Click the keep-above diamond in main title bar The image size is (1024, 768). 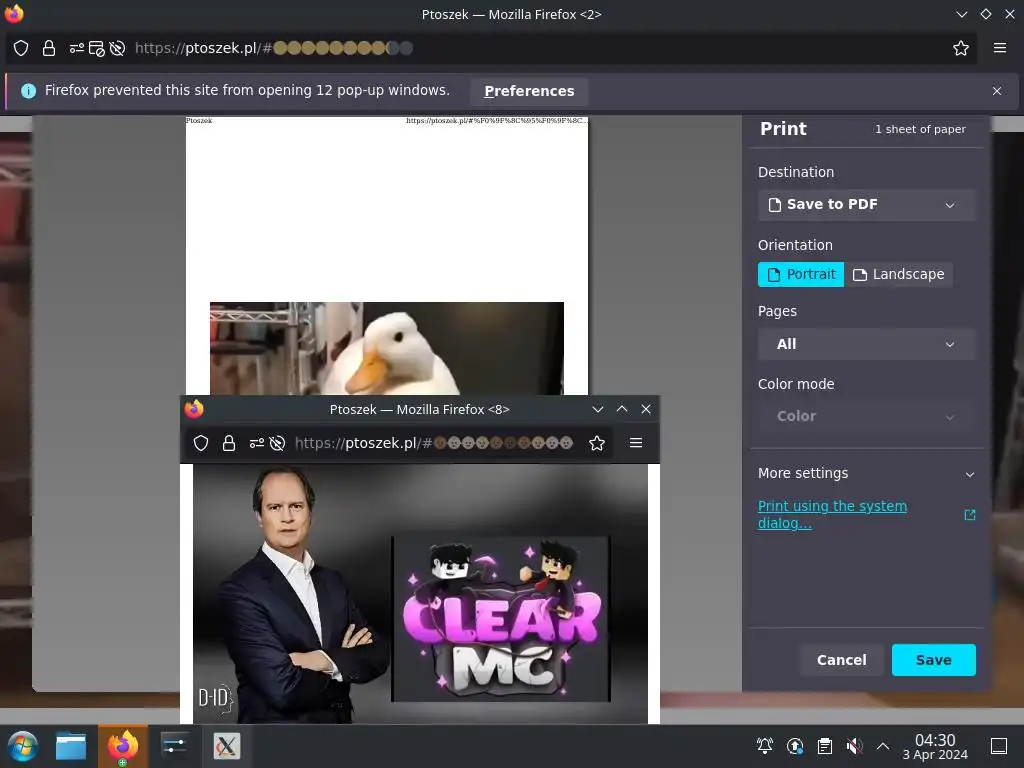(x=985, y=14)
